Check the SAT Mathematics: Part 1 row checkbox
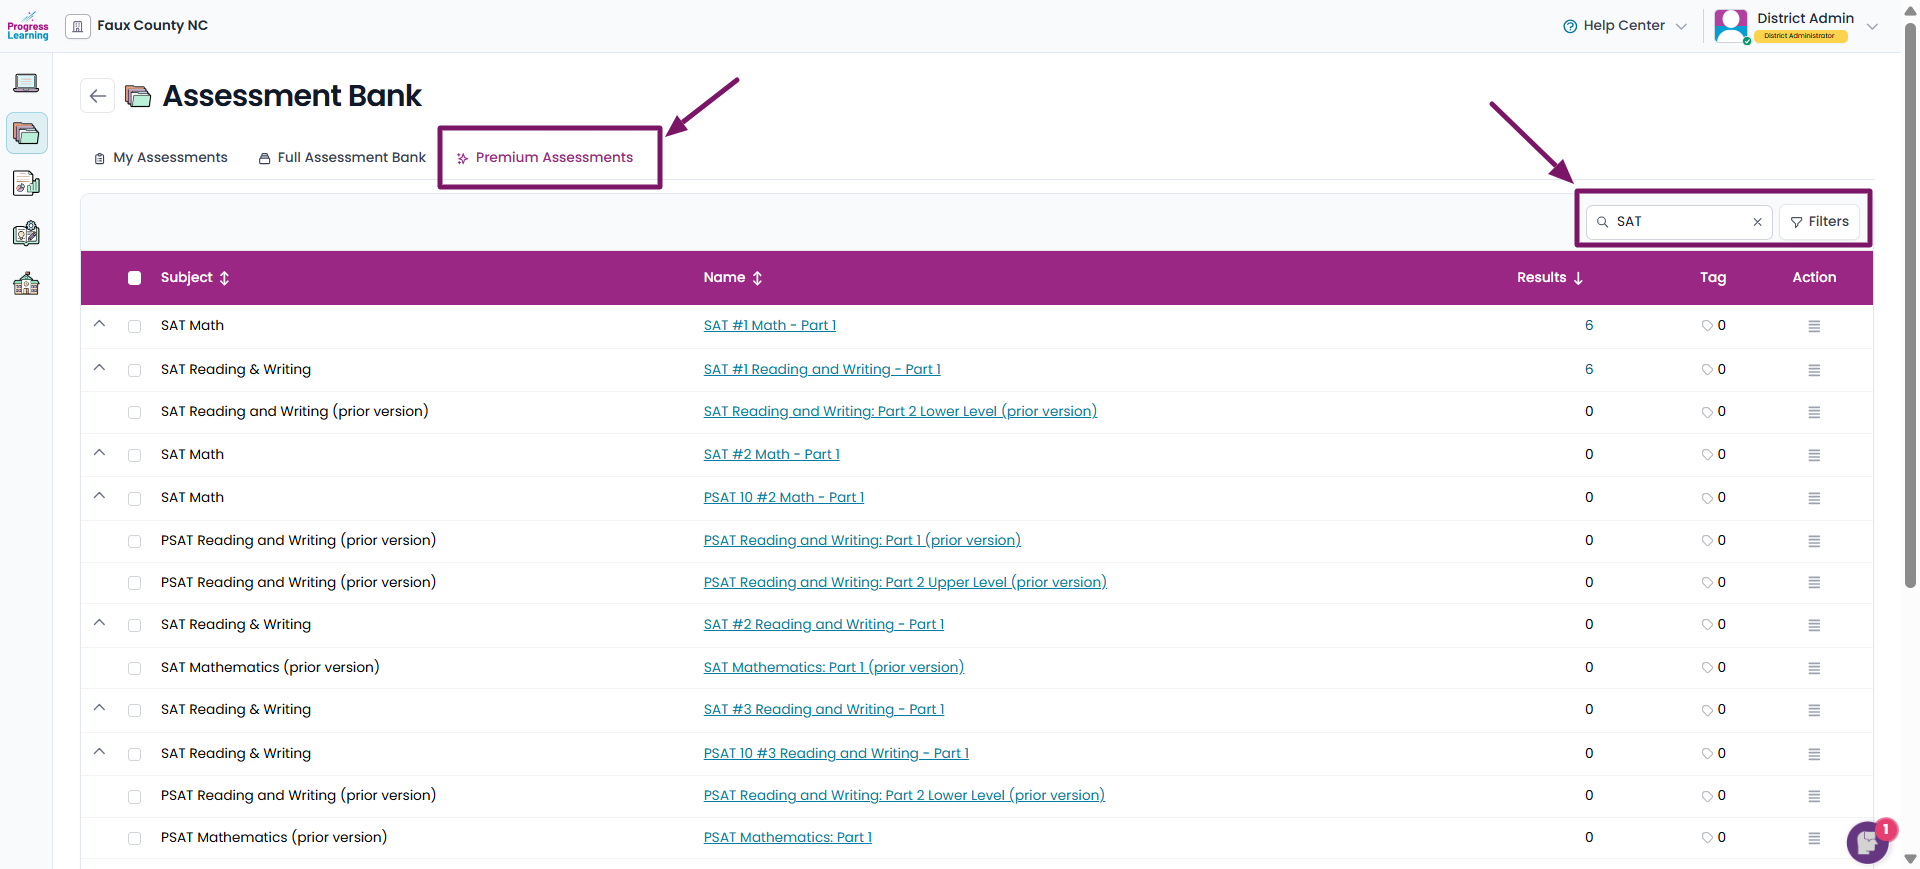This screenshot has width=1920, height=869. [135, 668]
